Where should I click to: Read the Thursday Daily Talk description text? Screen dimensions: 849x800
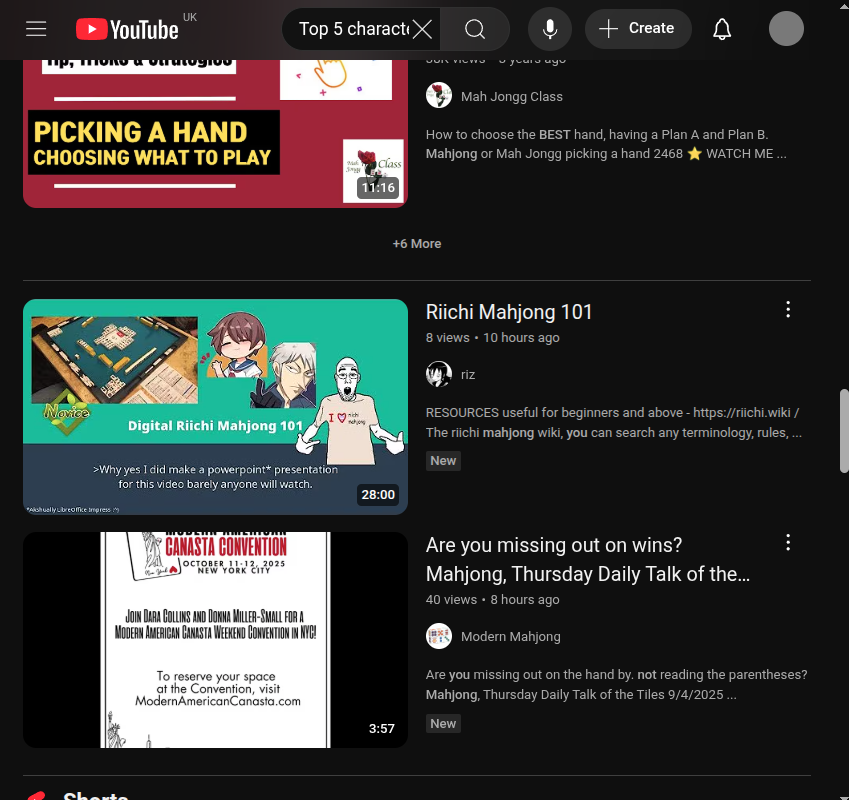[x=616, y=685]
